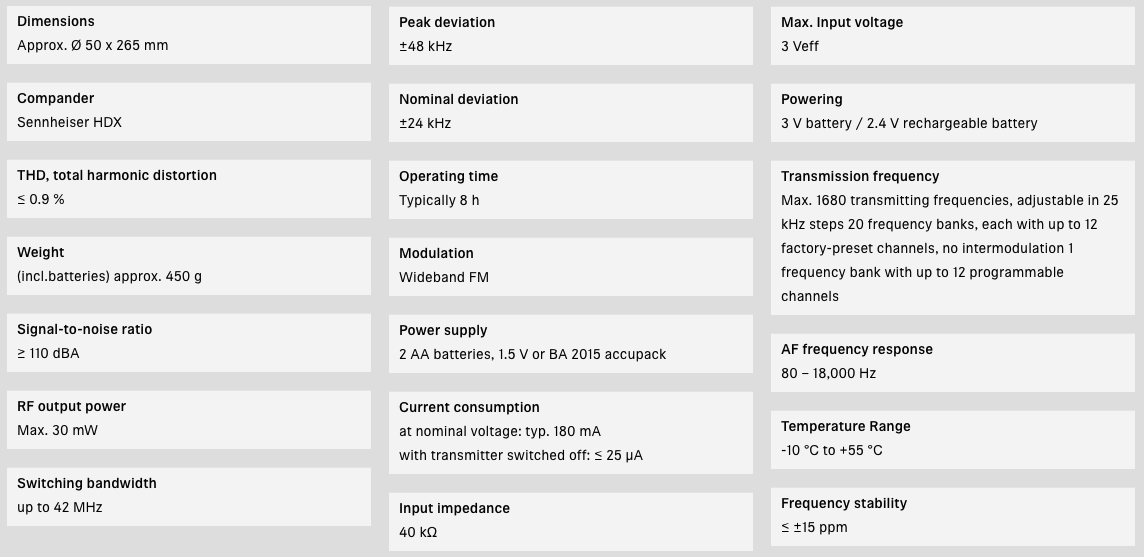The height and width of the screenshot is (557, 1144).
Task: Click the Current consumption heading
Action: tap(469, 407)
